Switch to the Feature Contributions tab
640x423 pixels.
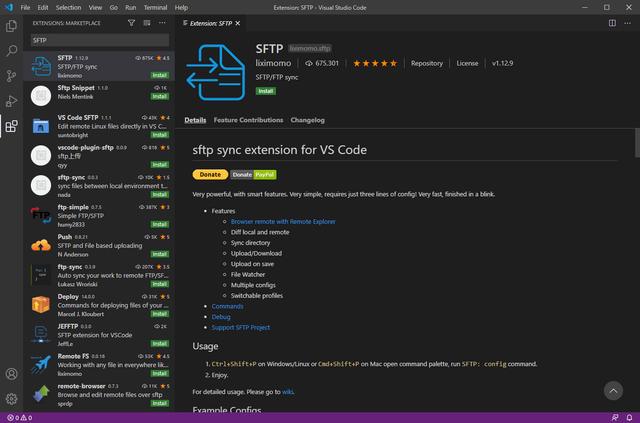[x=248, y=120]
